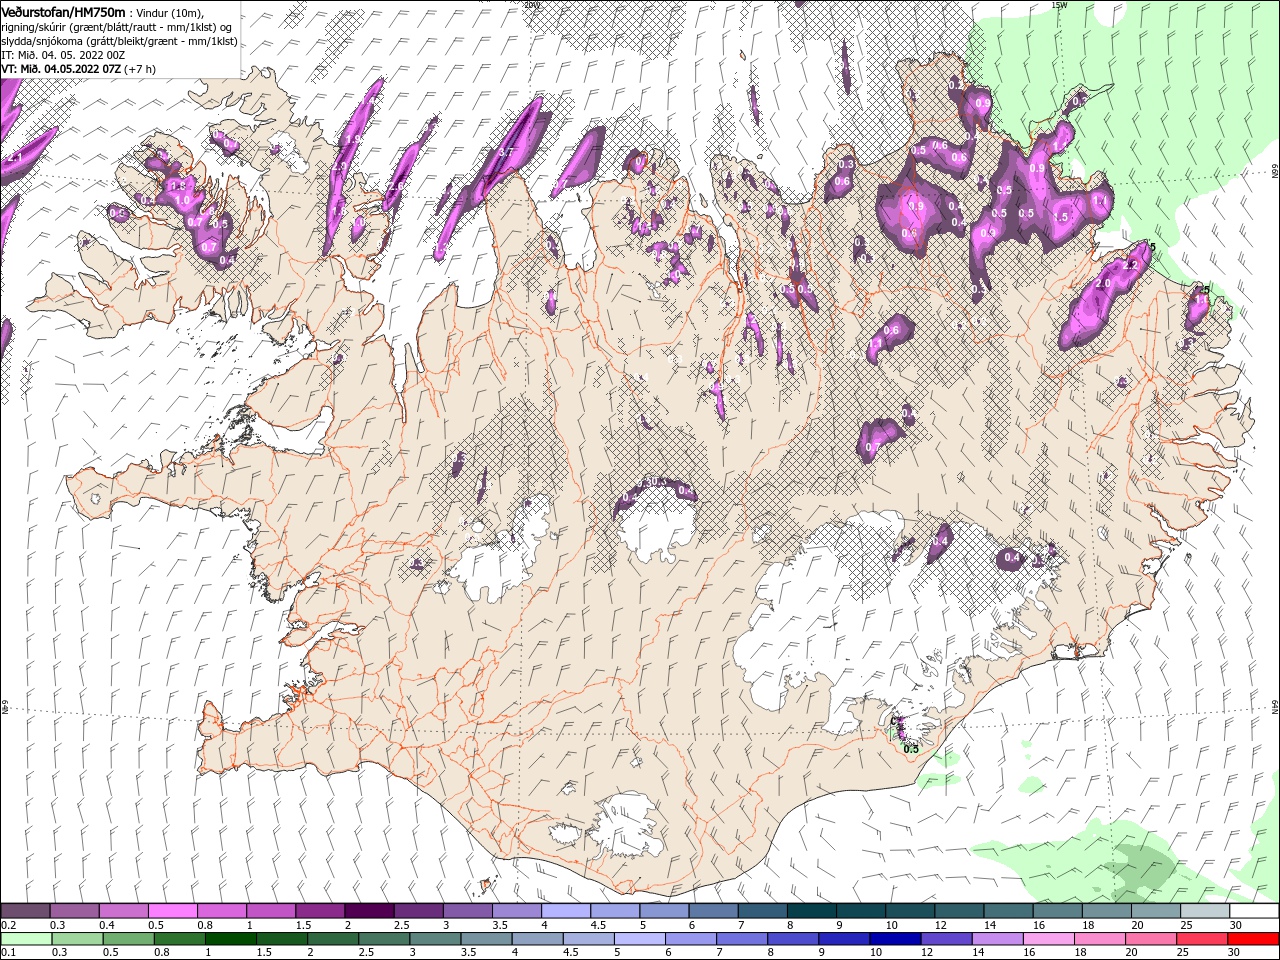
Task: Click the '(+7 h)' forecast offset text
Action: pyautogui.click(x=140, y=69)
